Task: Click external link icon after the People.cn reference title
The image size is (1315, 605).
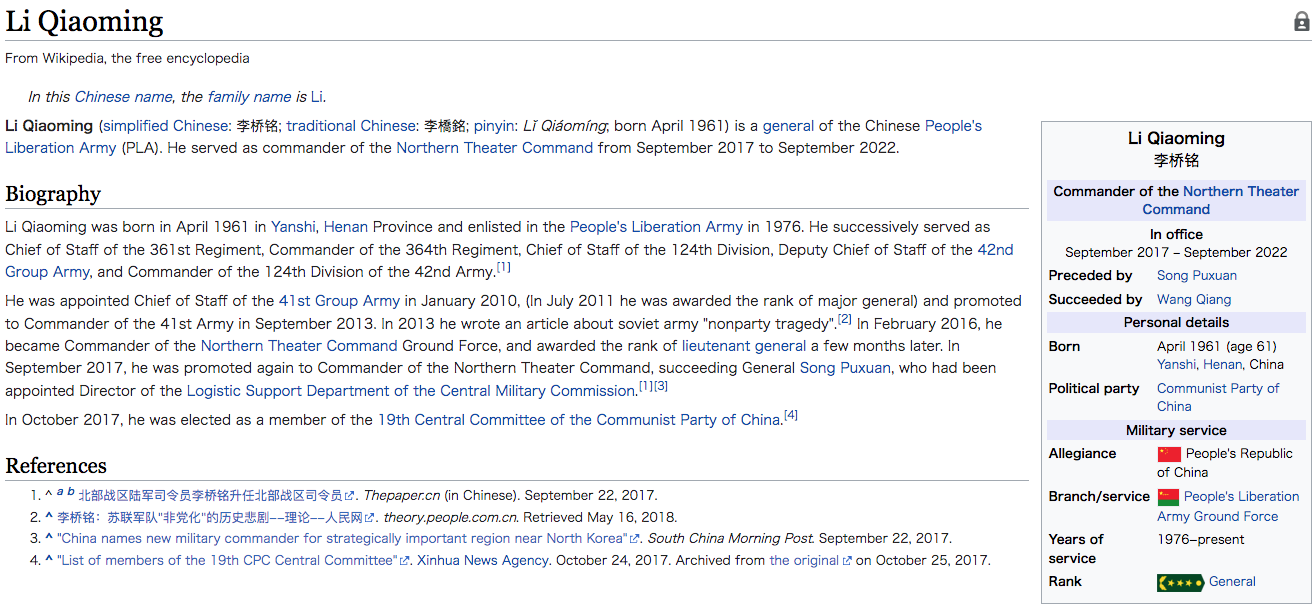Action: [370, 518]
